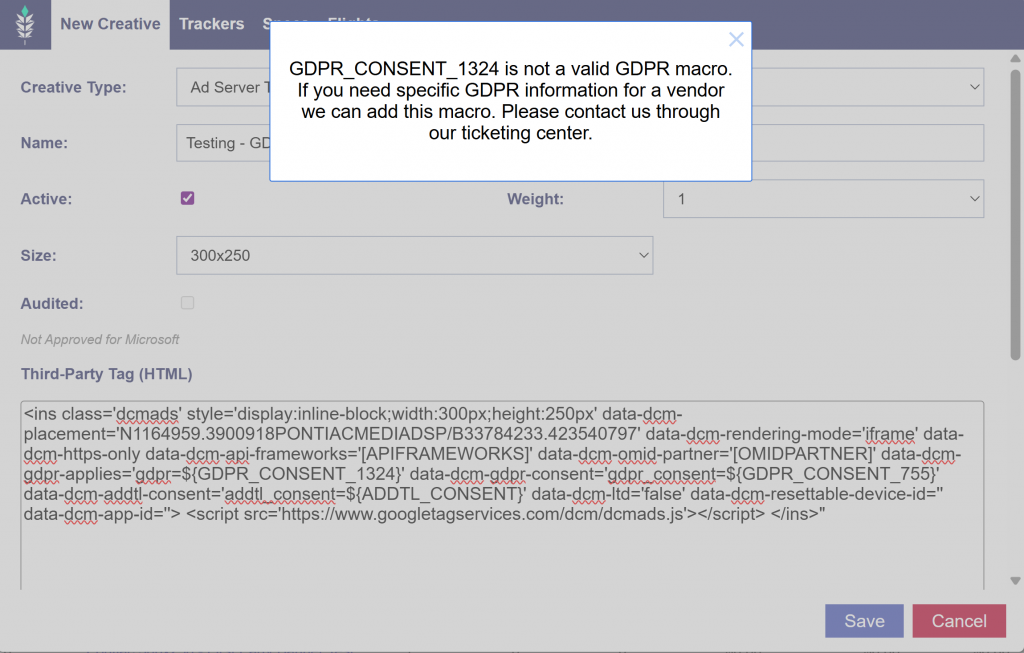Viewport: 1024px width, 653px height.
Task: Save the new creative
Action: [864, 621]
